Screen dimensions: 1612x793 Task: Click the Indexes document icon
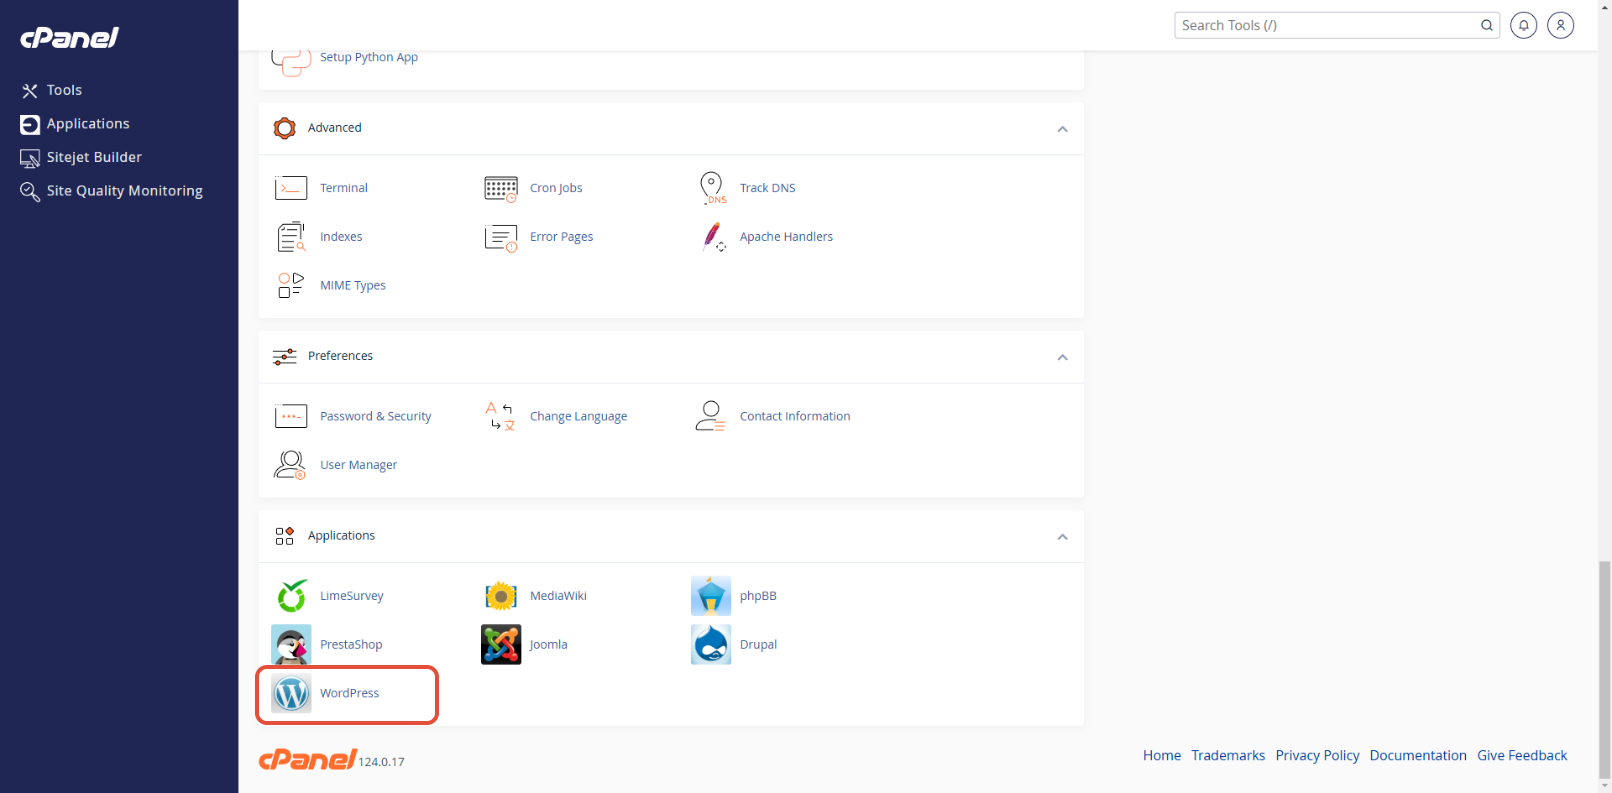[291, 237]
